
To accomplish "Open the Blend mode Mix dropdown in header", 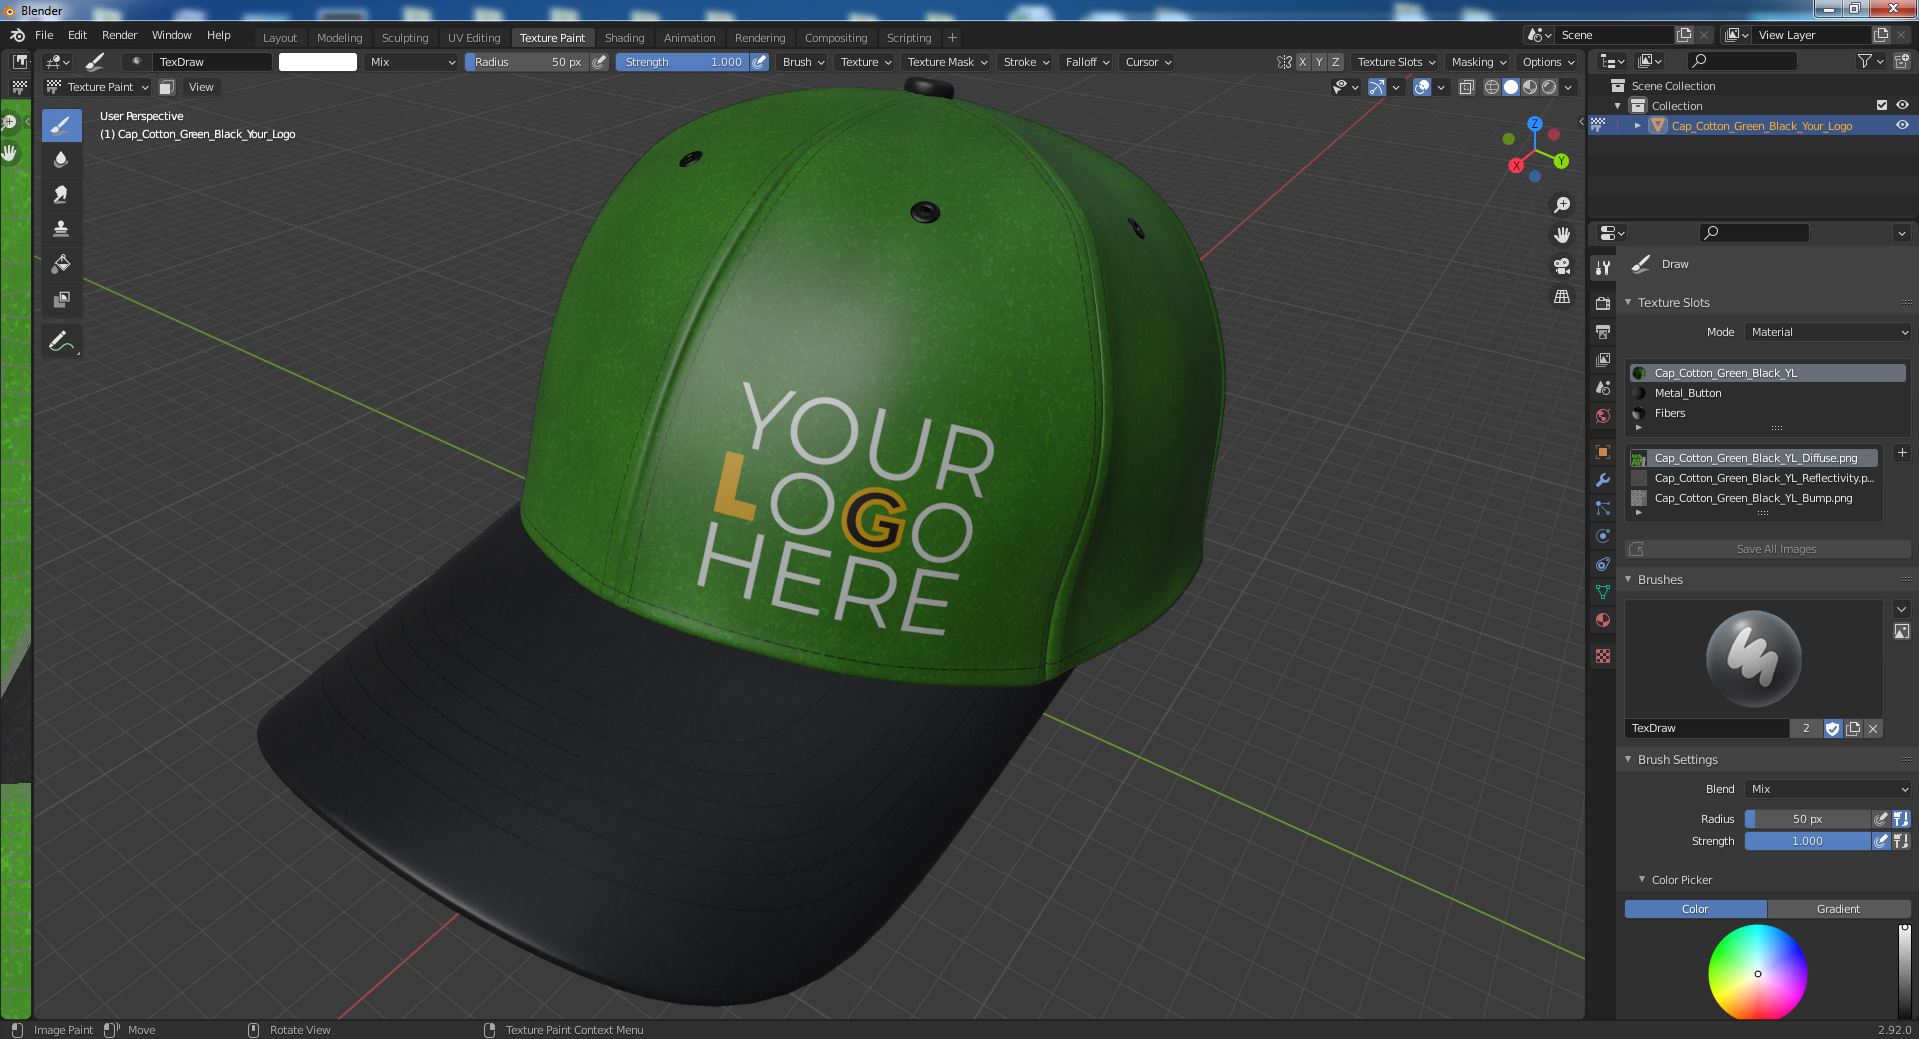I will [x=412, y=62].
